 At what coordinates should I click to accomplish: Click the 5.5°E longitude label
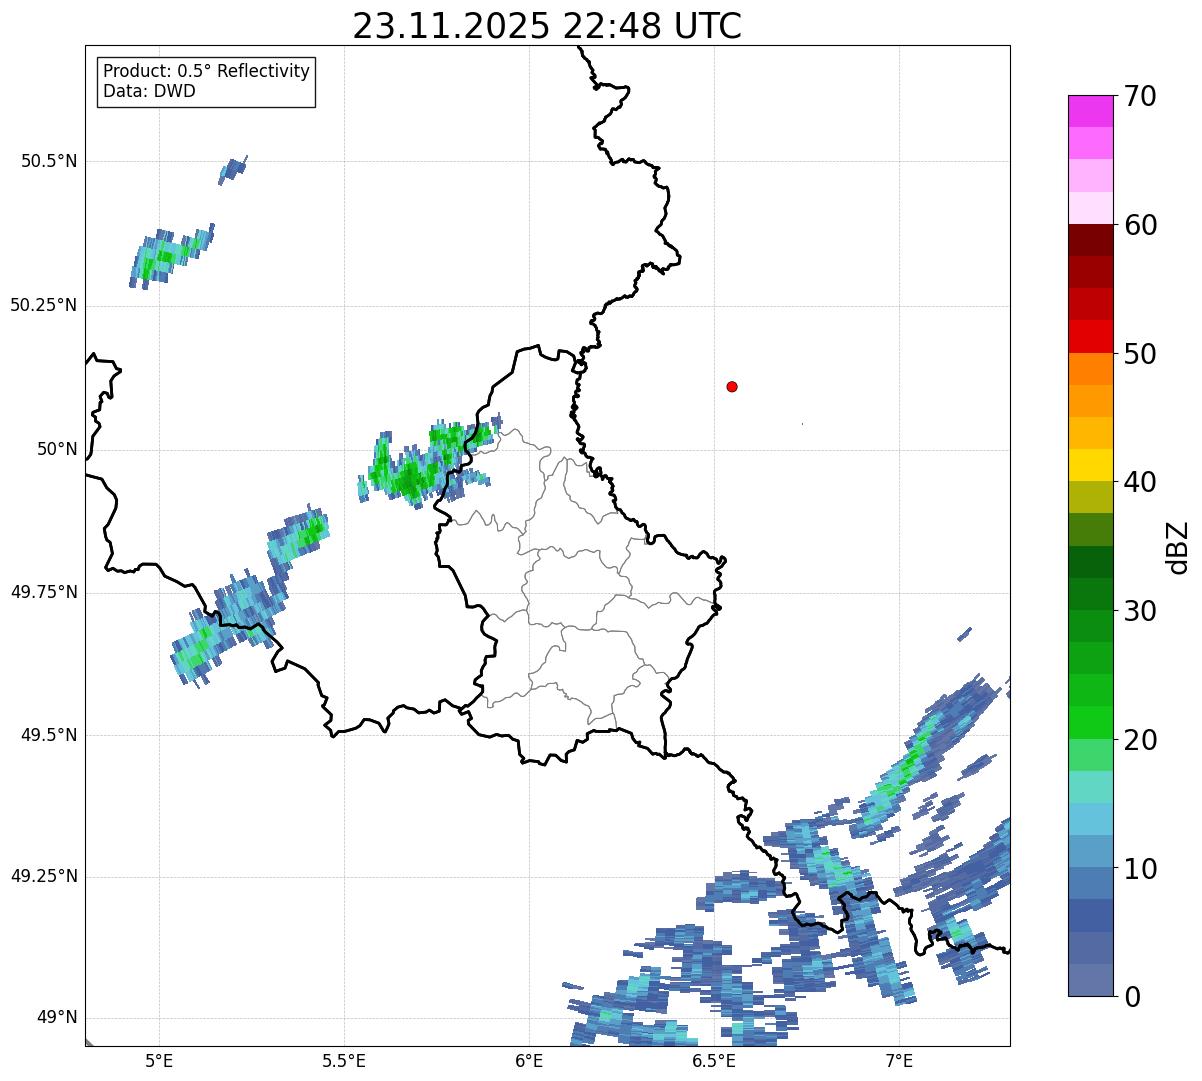(344, 1060)
